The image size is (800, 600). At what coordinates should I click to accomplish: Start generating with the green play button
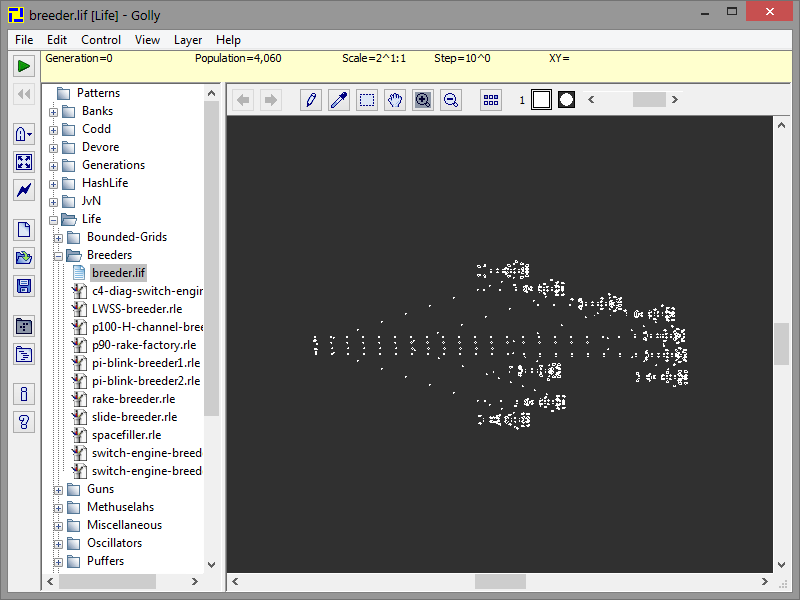click(23, 66)
